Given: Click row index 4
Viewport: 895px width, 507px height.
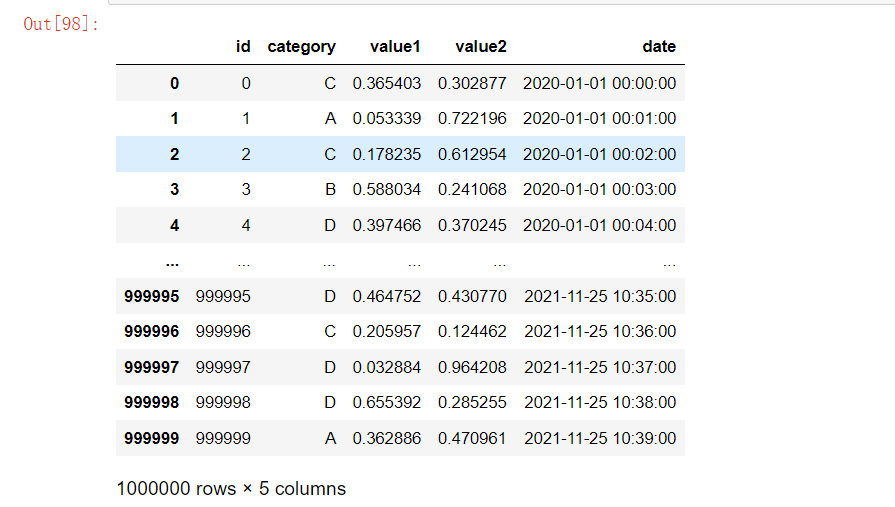Looking at the screenshot, I should pyautogui.click(x=175, y=225).
